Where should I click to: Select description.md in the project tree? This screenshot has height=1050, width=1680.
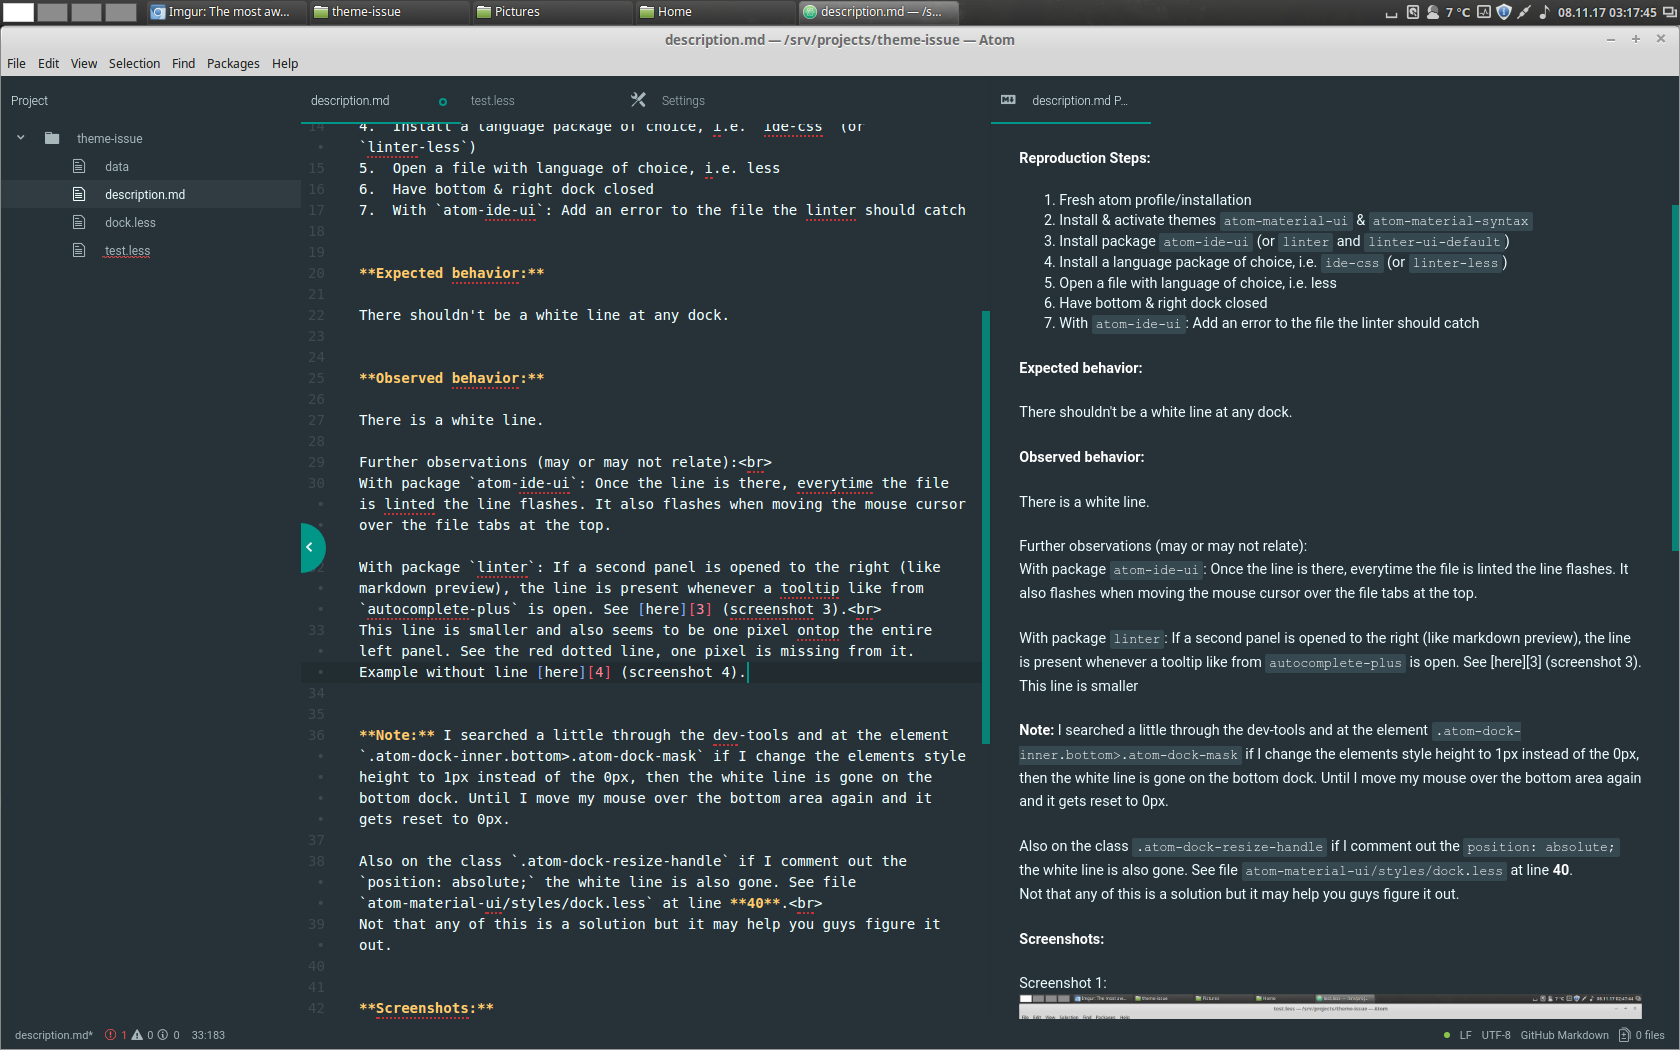point(145,195)
